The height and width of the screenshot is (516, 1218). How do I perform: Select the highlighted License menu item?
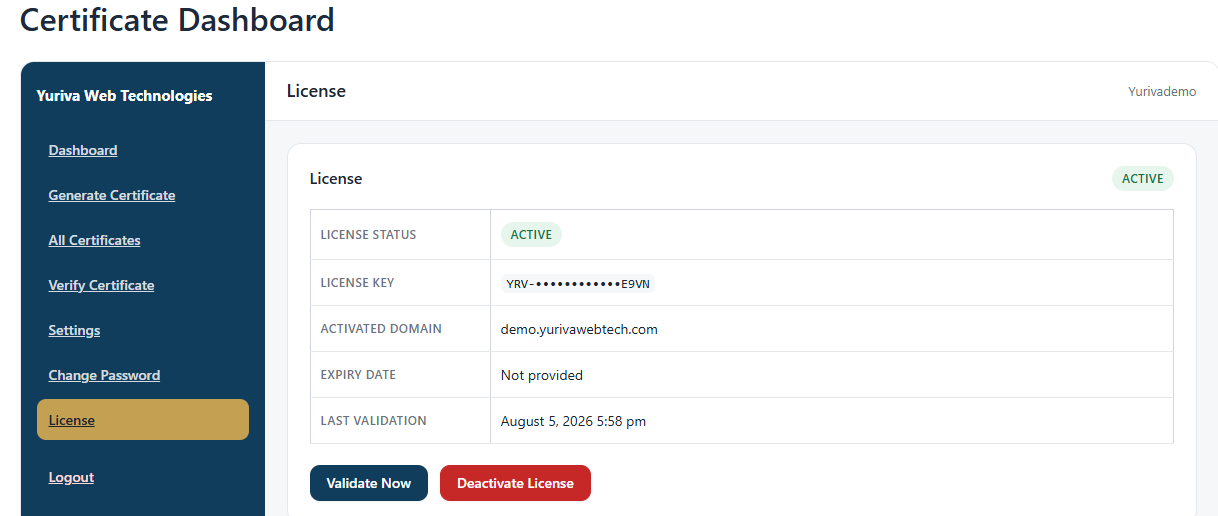click(x=143, y=420)
